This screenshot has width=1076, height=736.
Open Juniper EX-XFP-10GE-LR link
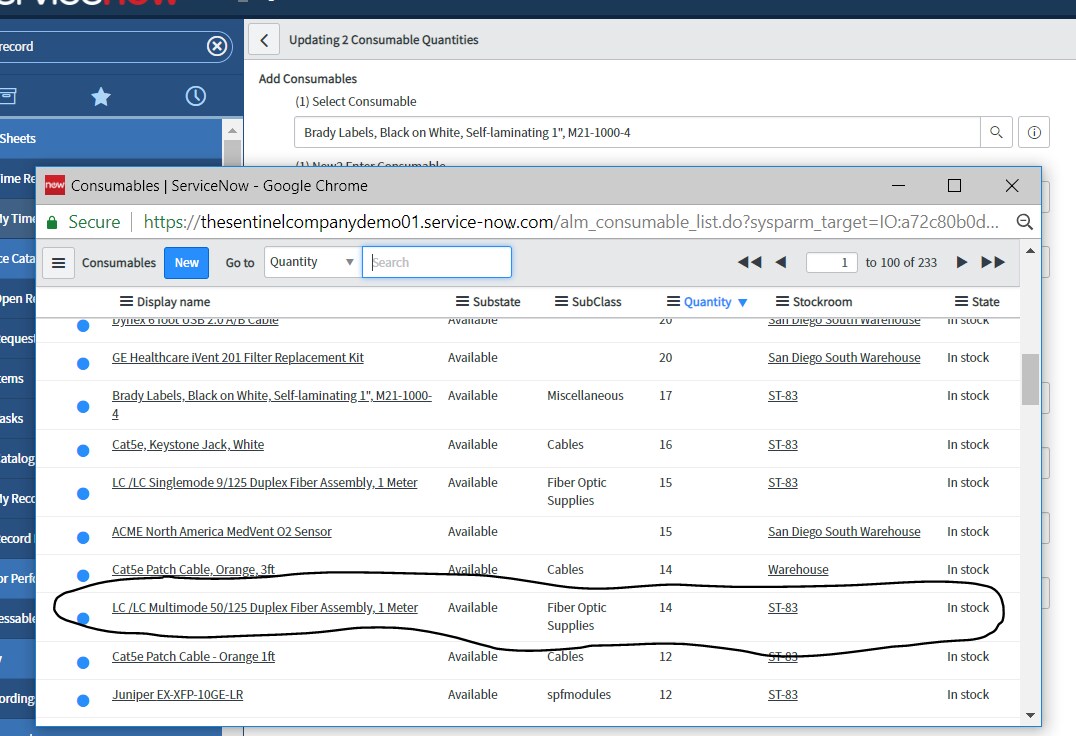178,694
